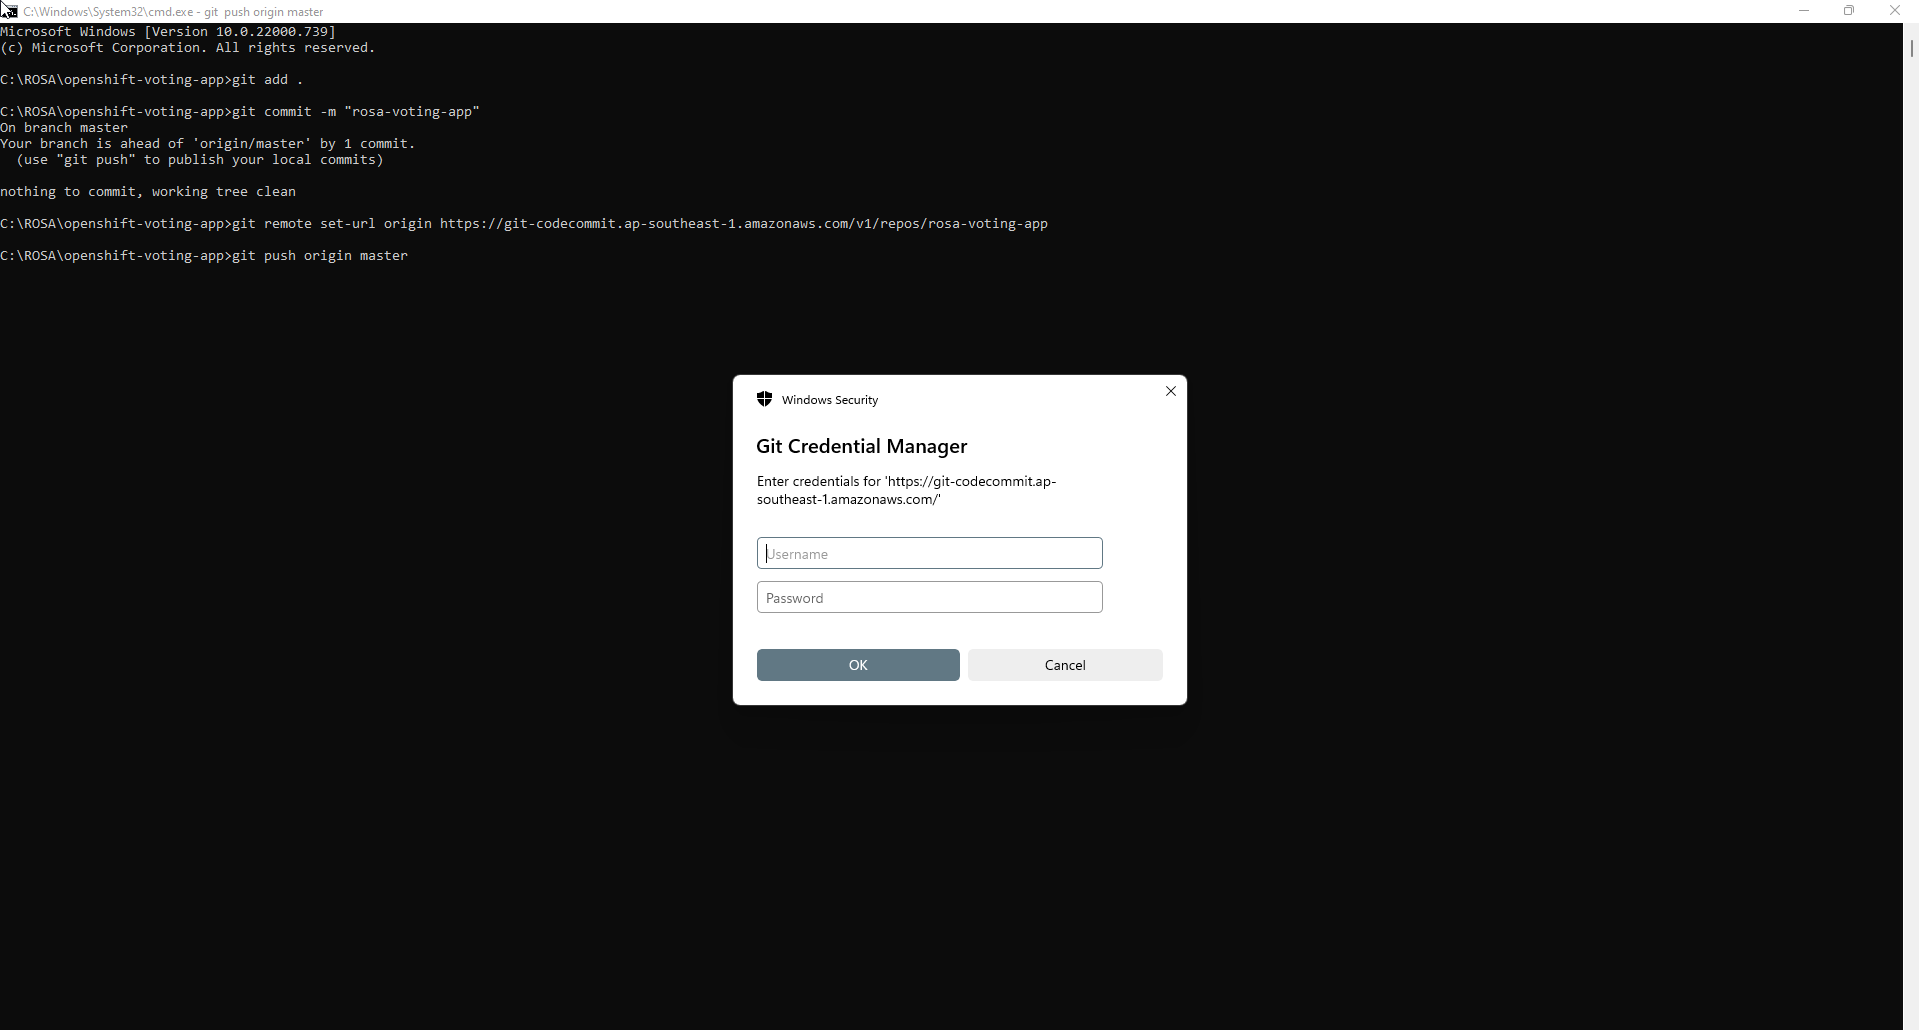Click the cmd.exe icon in title bar
This screenshot has width=1919, height=1030.
pyautogui.click(x=10, y=11)
